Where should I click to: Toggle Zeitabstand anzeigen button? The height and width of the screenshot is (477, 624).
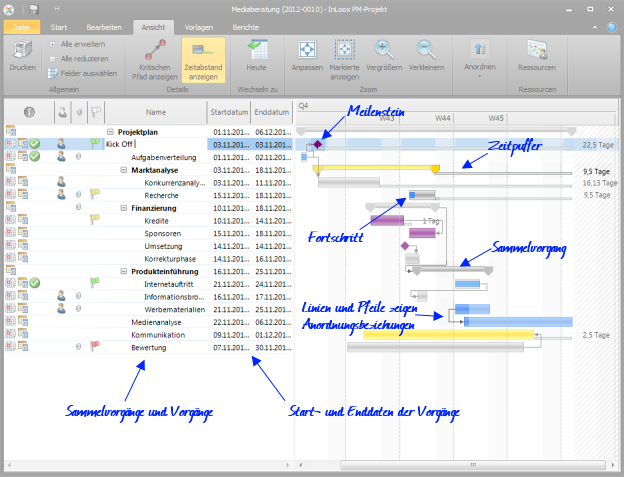203,60
